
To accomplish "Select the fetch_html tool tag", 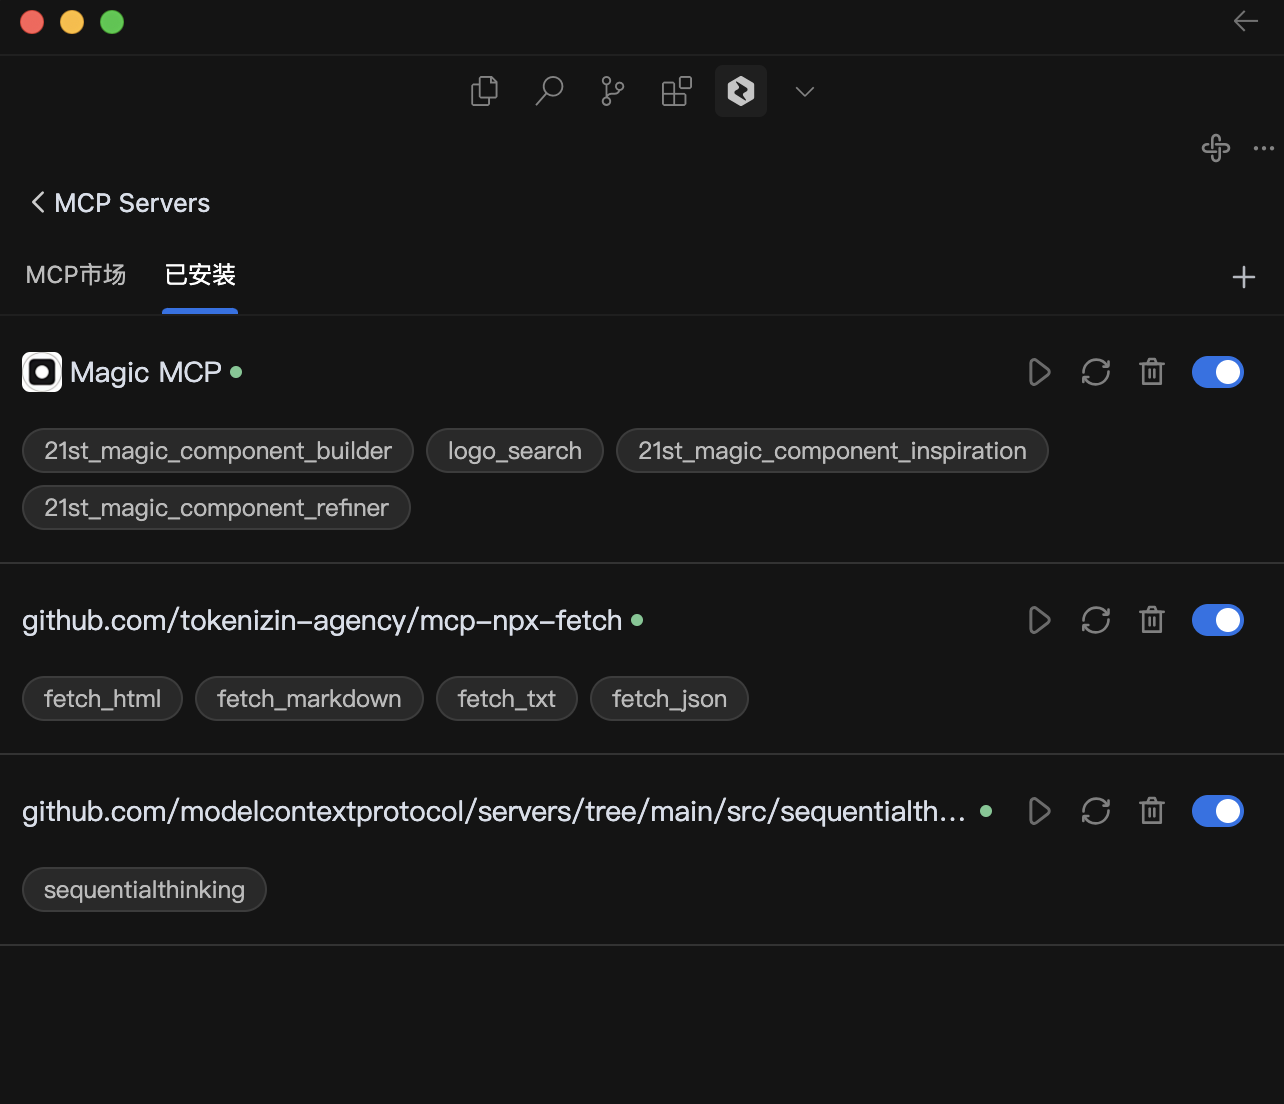I will point(102,699).
